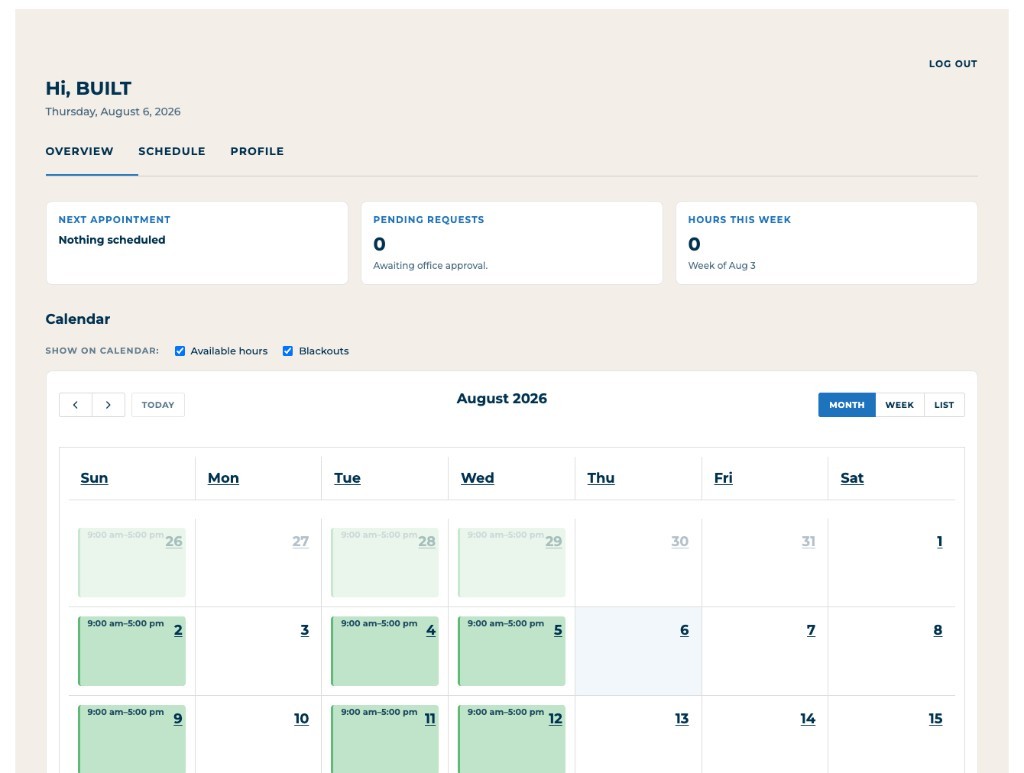The height and width of the screenshot is (773, 1024).
Task: Toggle the Blackouts checkbox
Action: 287,351
